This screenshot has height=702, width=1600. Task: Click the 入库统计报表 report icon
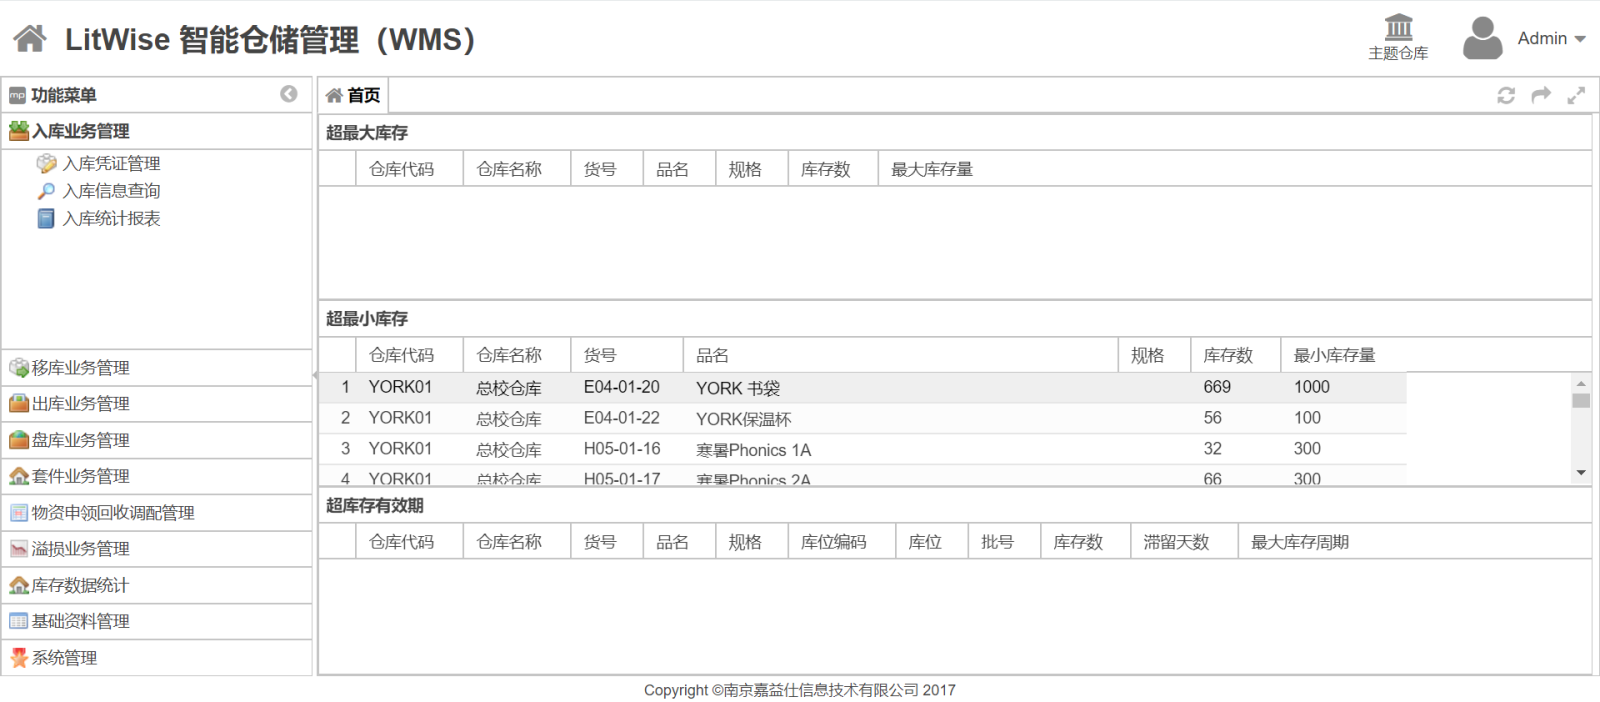(46, 218)
